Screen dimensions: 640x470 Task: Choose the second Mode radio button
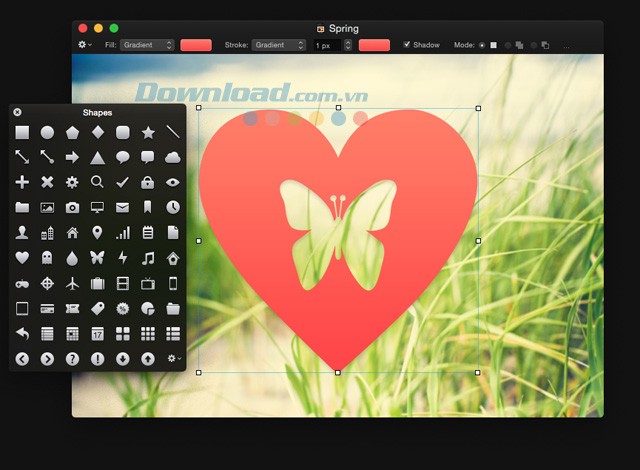click(x=507, y=45)
